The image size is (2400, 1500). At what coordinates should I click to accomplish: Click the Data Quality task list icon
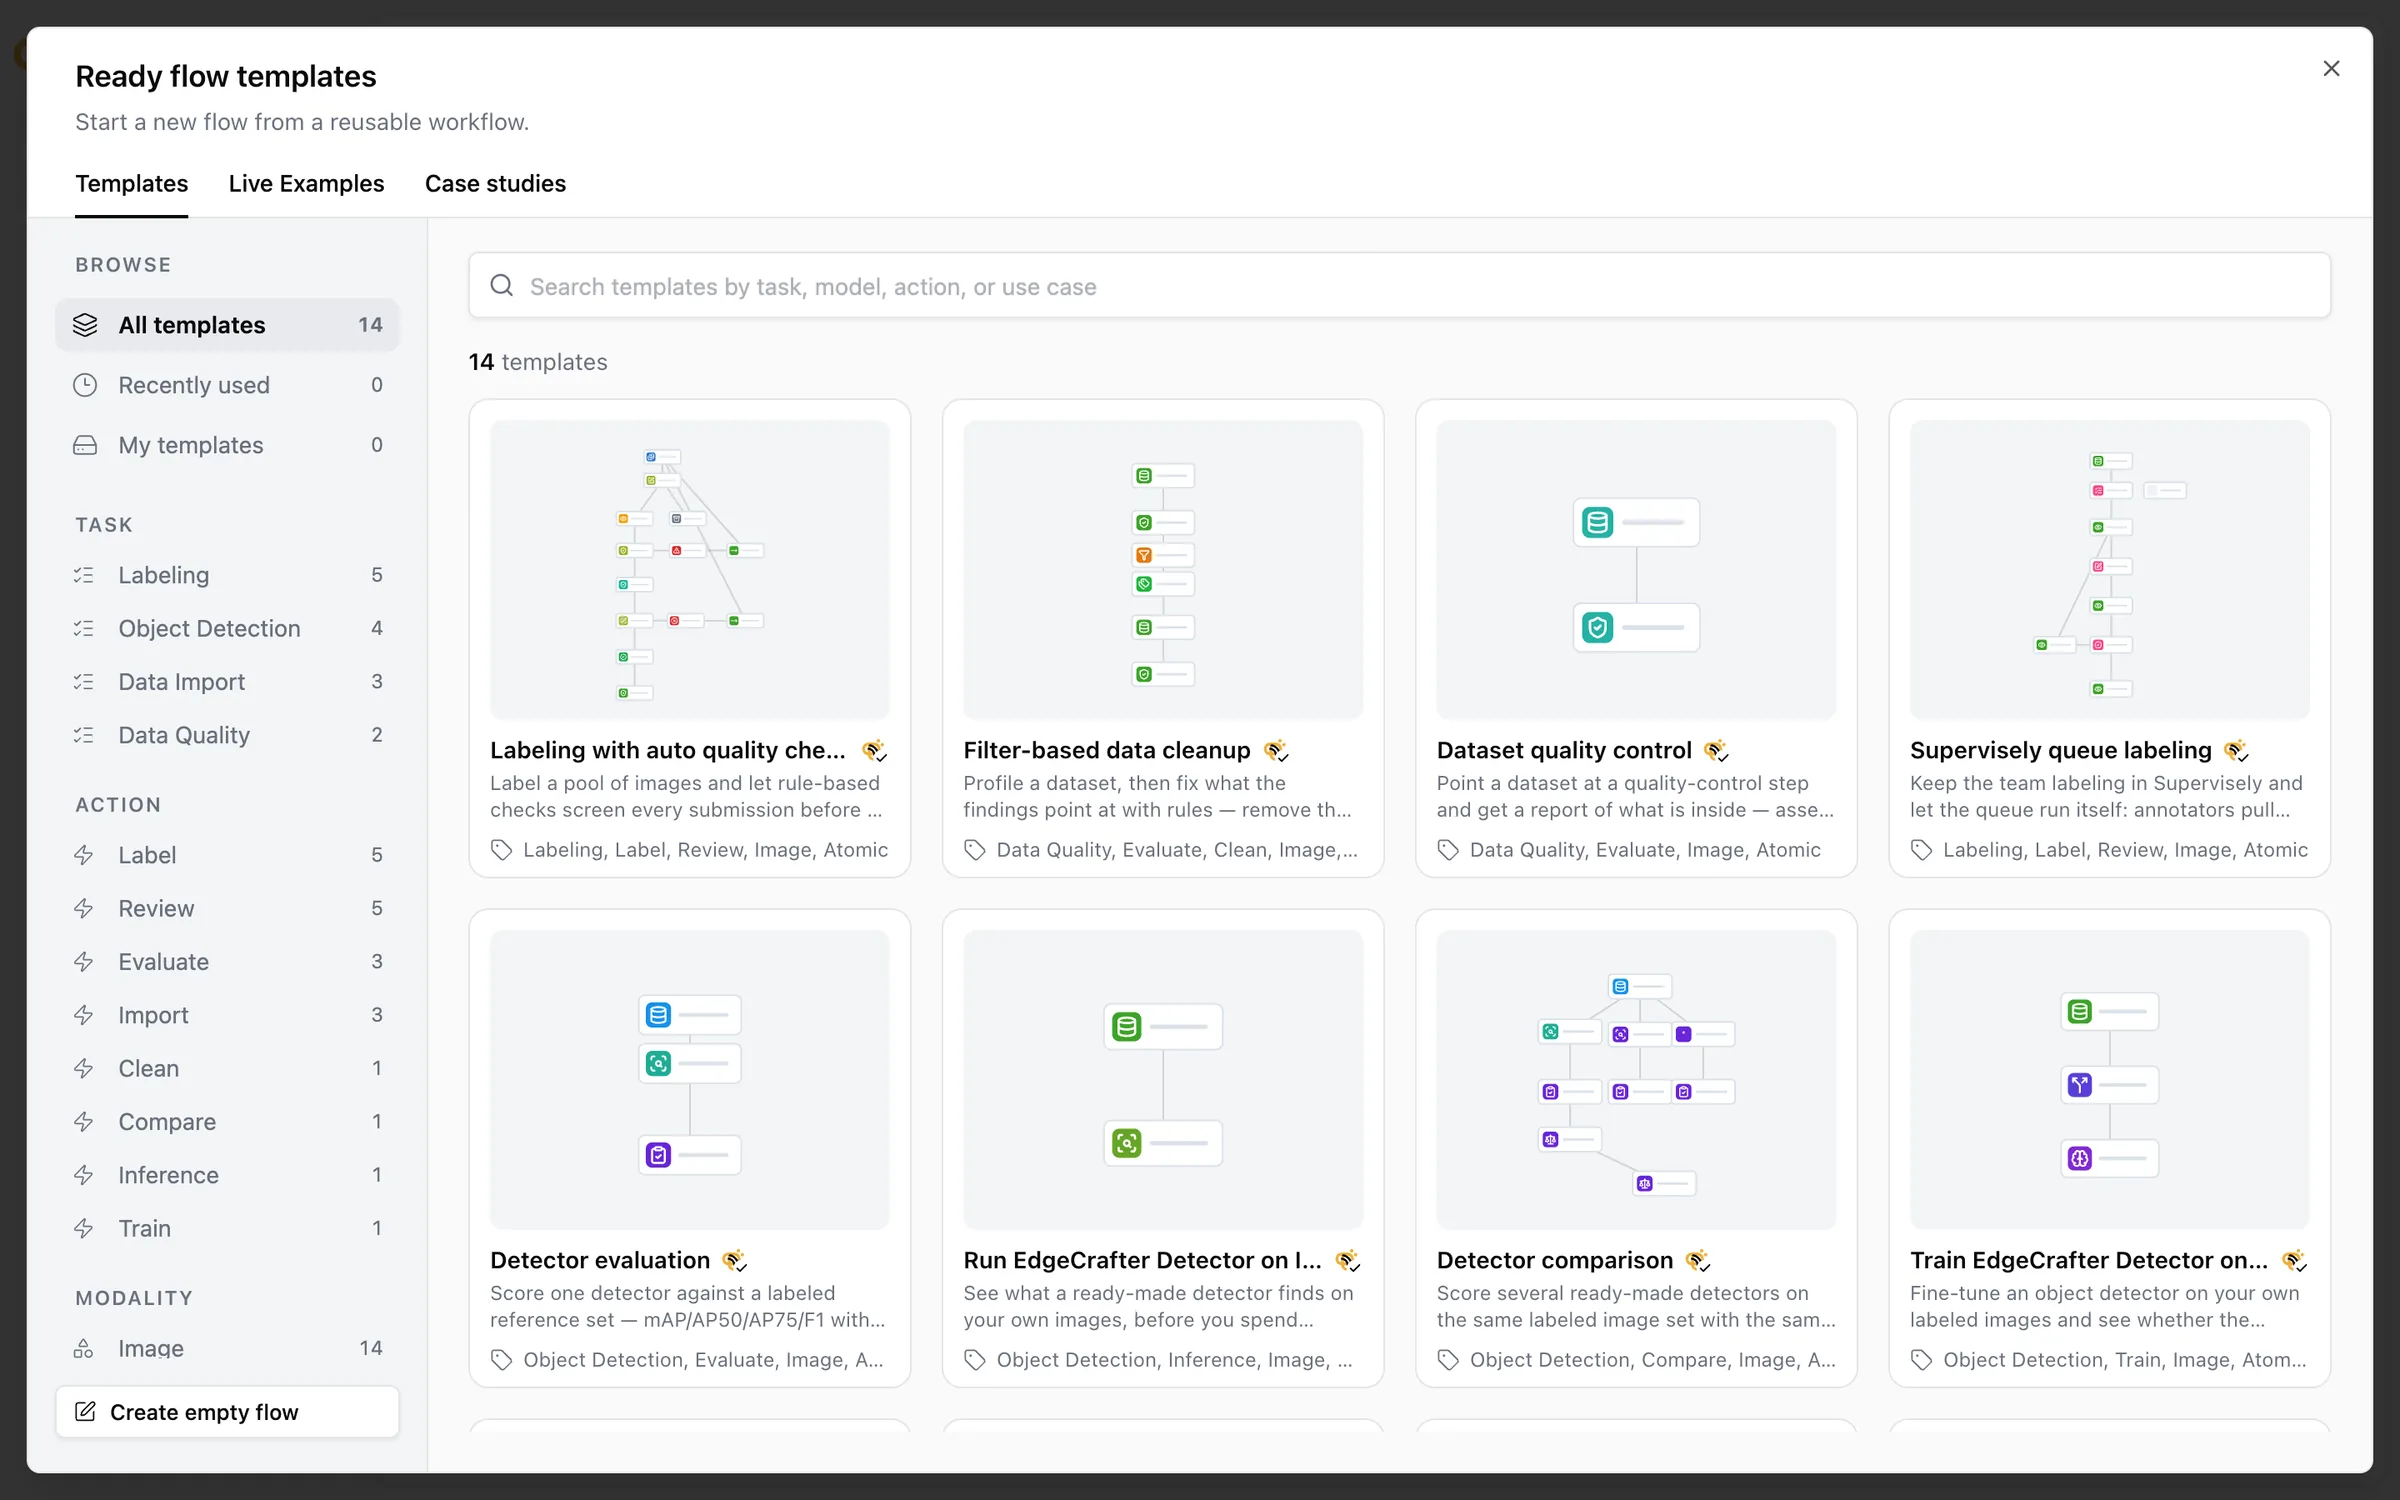(x=84, y=735)
